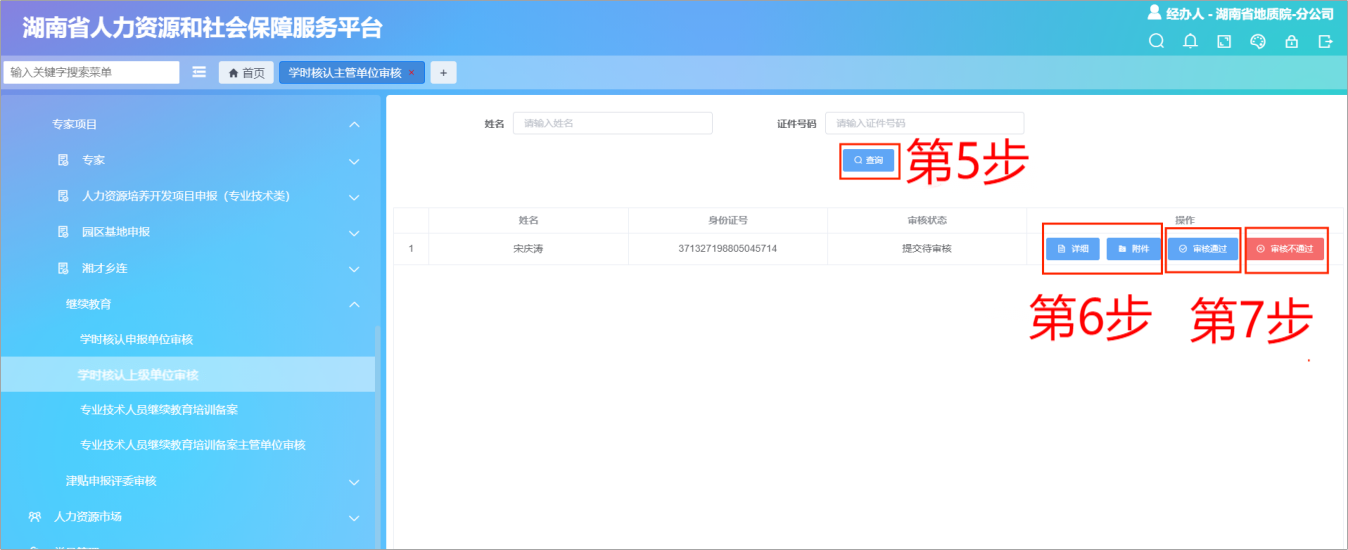
Task: Switch to the 首页 tab
Action: [247, 73]
